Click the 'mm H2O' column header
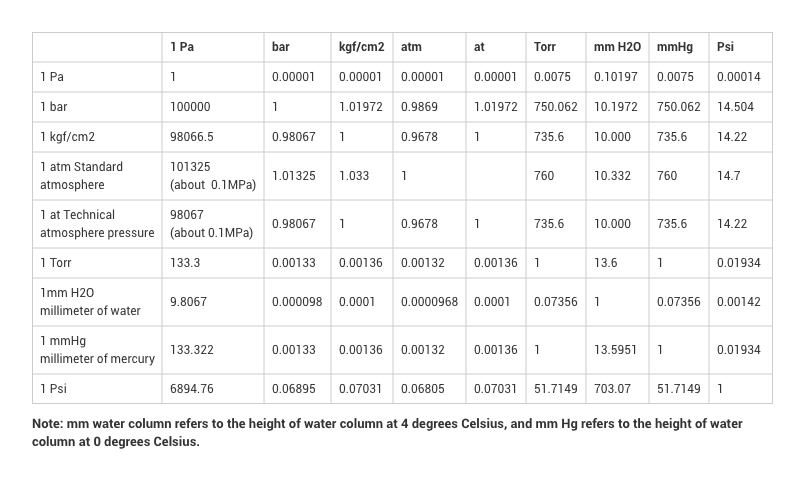The image size is (805, 480). coord(617,47)
